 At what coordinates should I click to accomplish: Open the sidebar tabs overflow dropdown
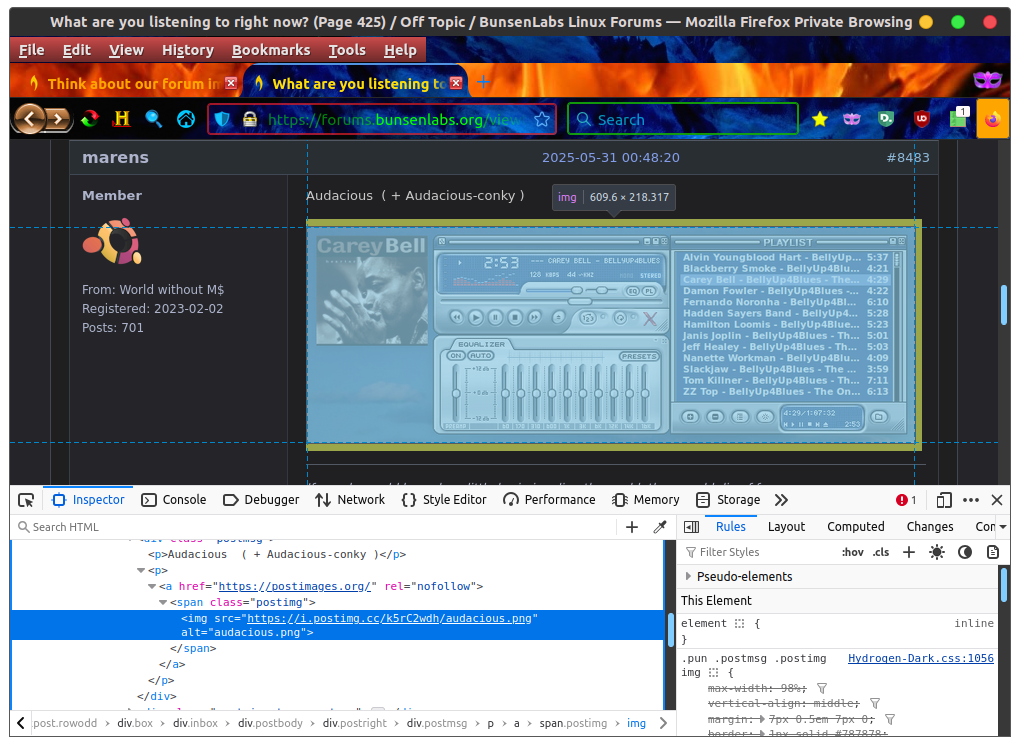[x=1003, y=527]
